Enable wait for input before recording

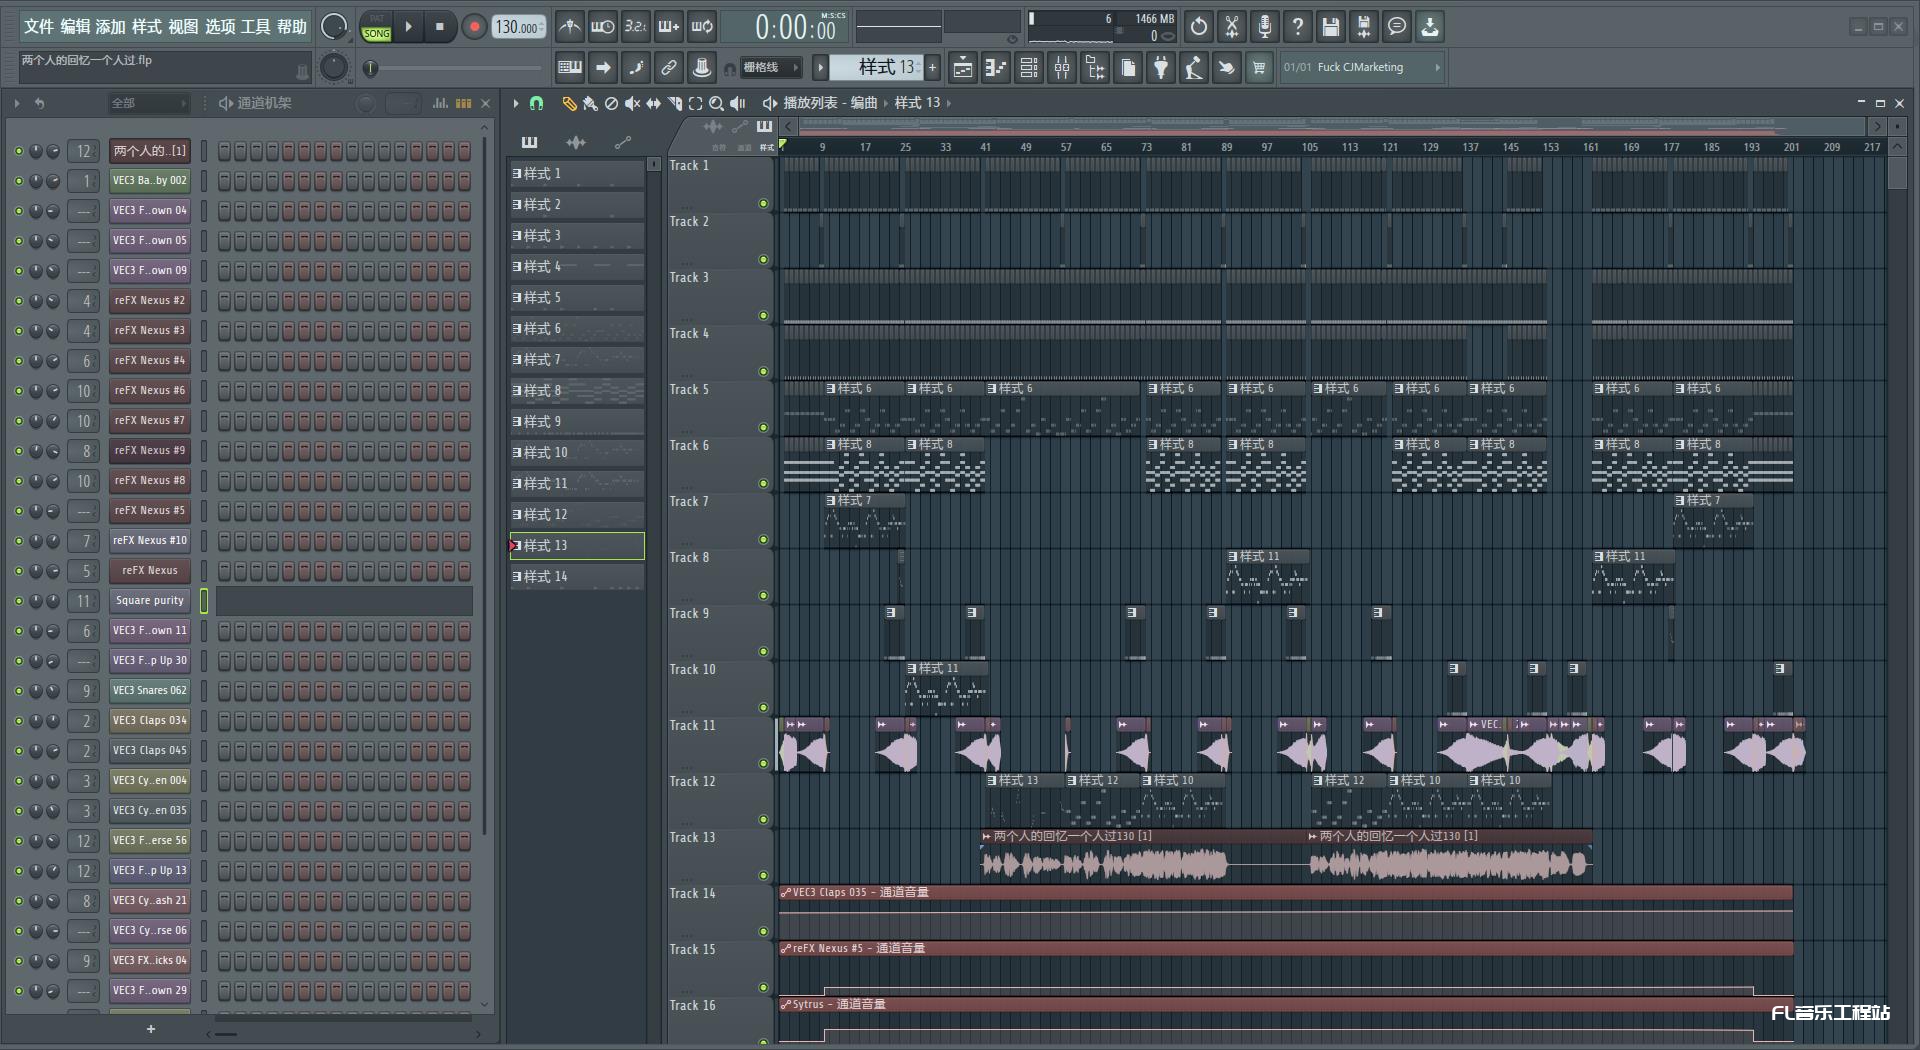pos(602,27)
